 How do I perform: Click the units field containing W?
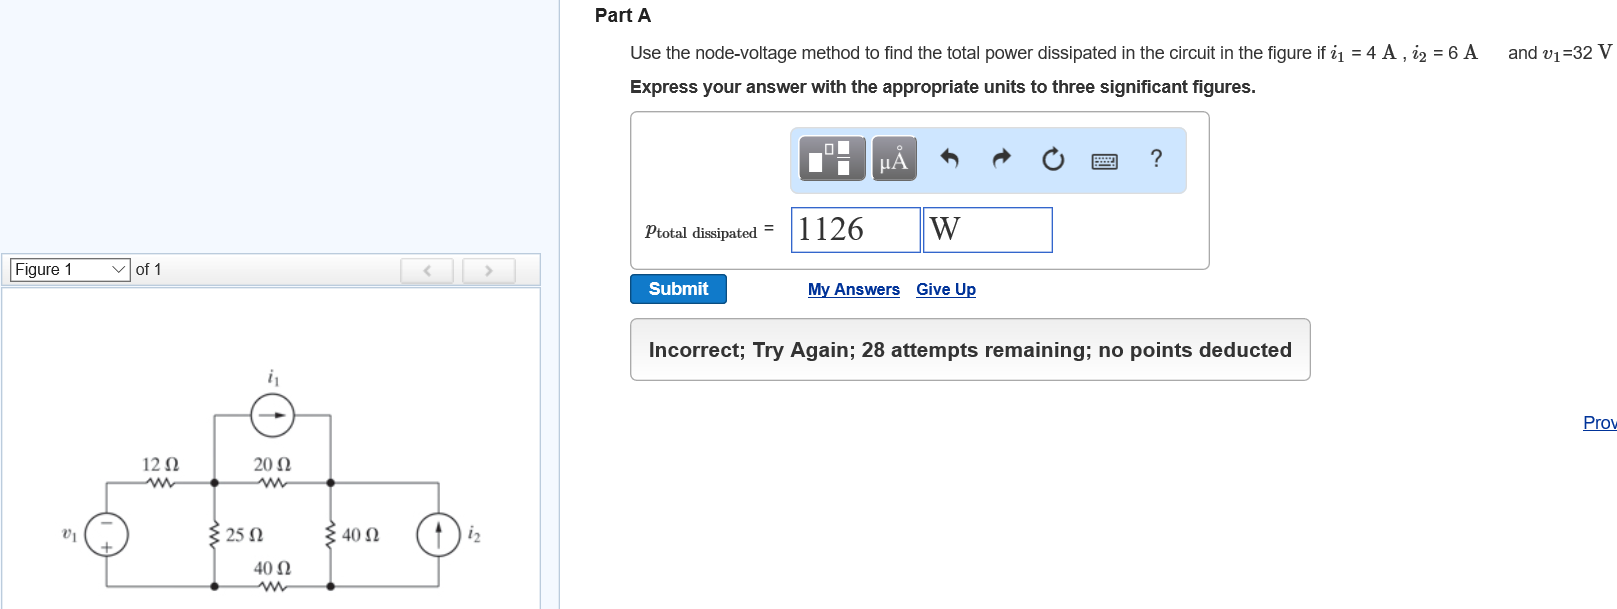[x=987, y=230]
